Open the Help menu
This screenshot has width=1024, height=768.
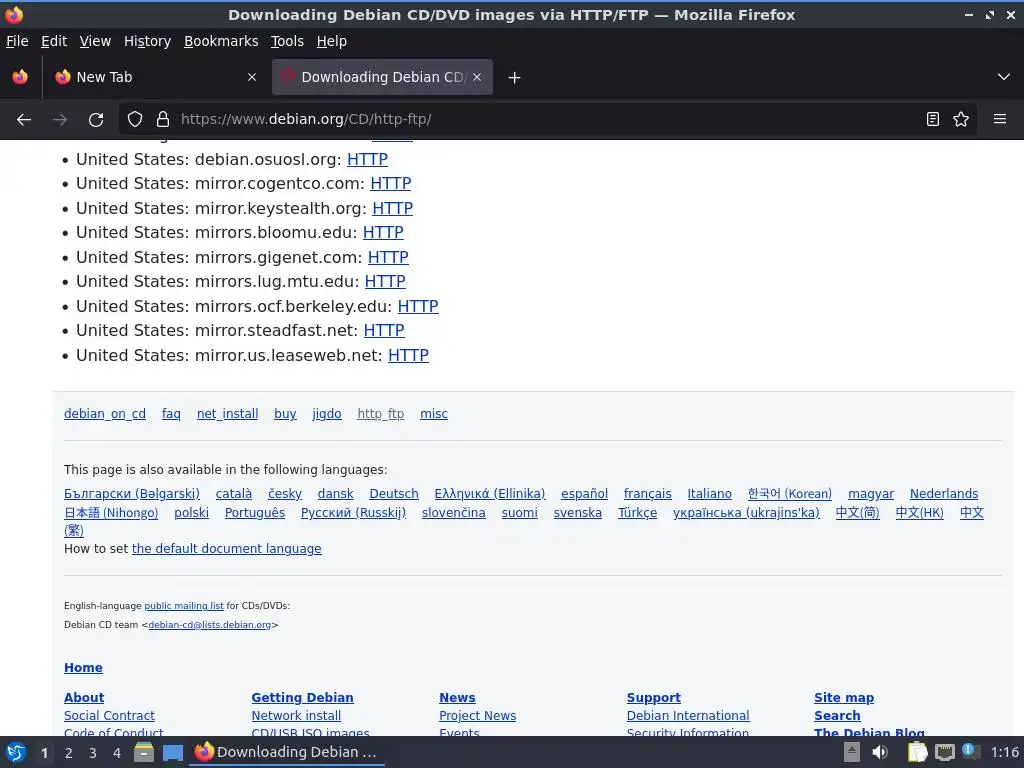click(x=332, y=41)
